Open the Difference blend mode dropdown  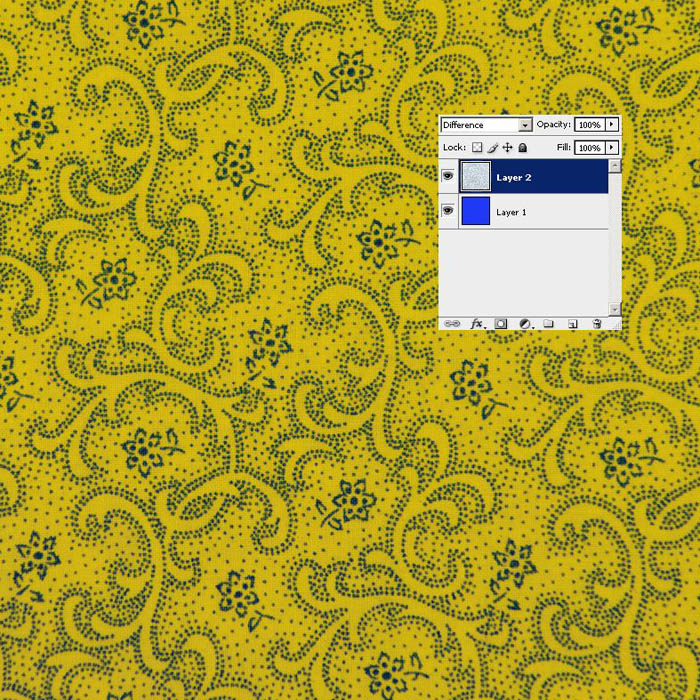pyautogui.click(x=486, y=125)
